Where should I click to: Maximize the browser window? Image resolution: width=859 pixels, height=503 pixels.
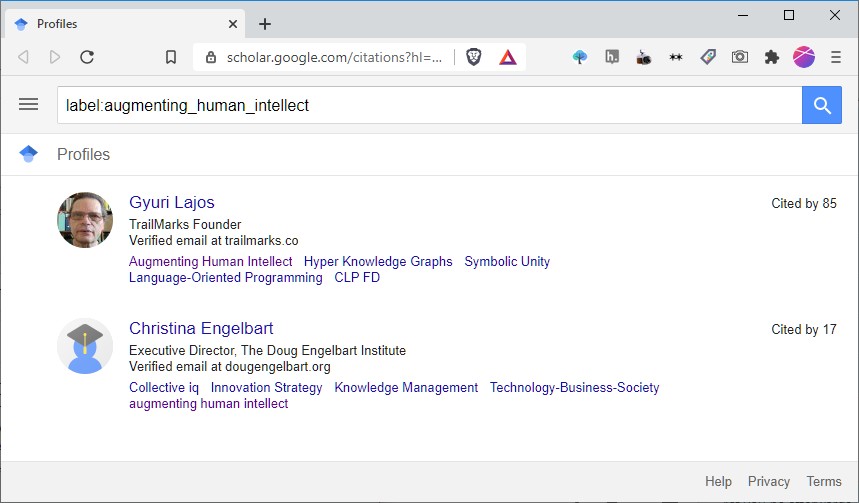pyautogui.click(x=789, y=15)
